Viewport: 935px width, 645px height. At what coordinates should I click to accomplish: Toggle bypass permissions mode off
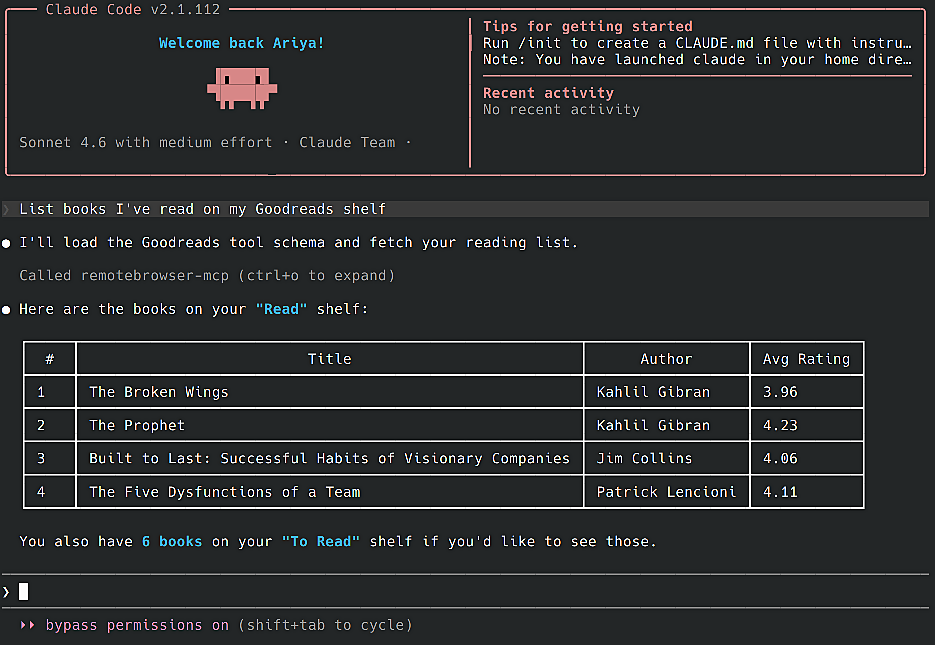pos(130,625)
